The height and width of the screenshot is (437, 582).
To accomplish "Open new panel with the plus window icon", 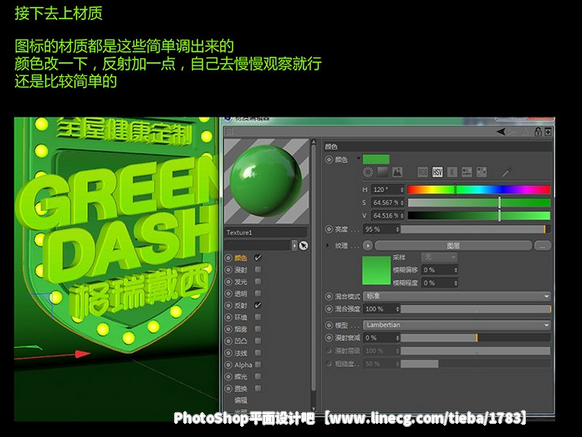I will click(x=548, y=132).
